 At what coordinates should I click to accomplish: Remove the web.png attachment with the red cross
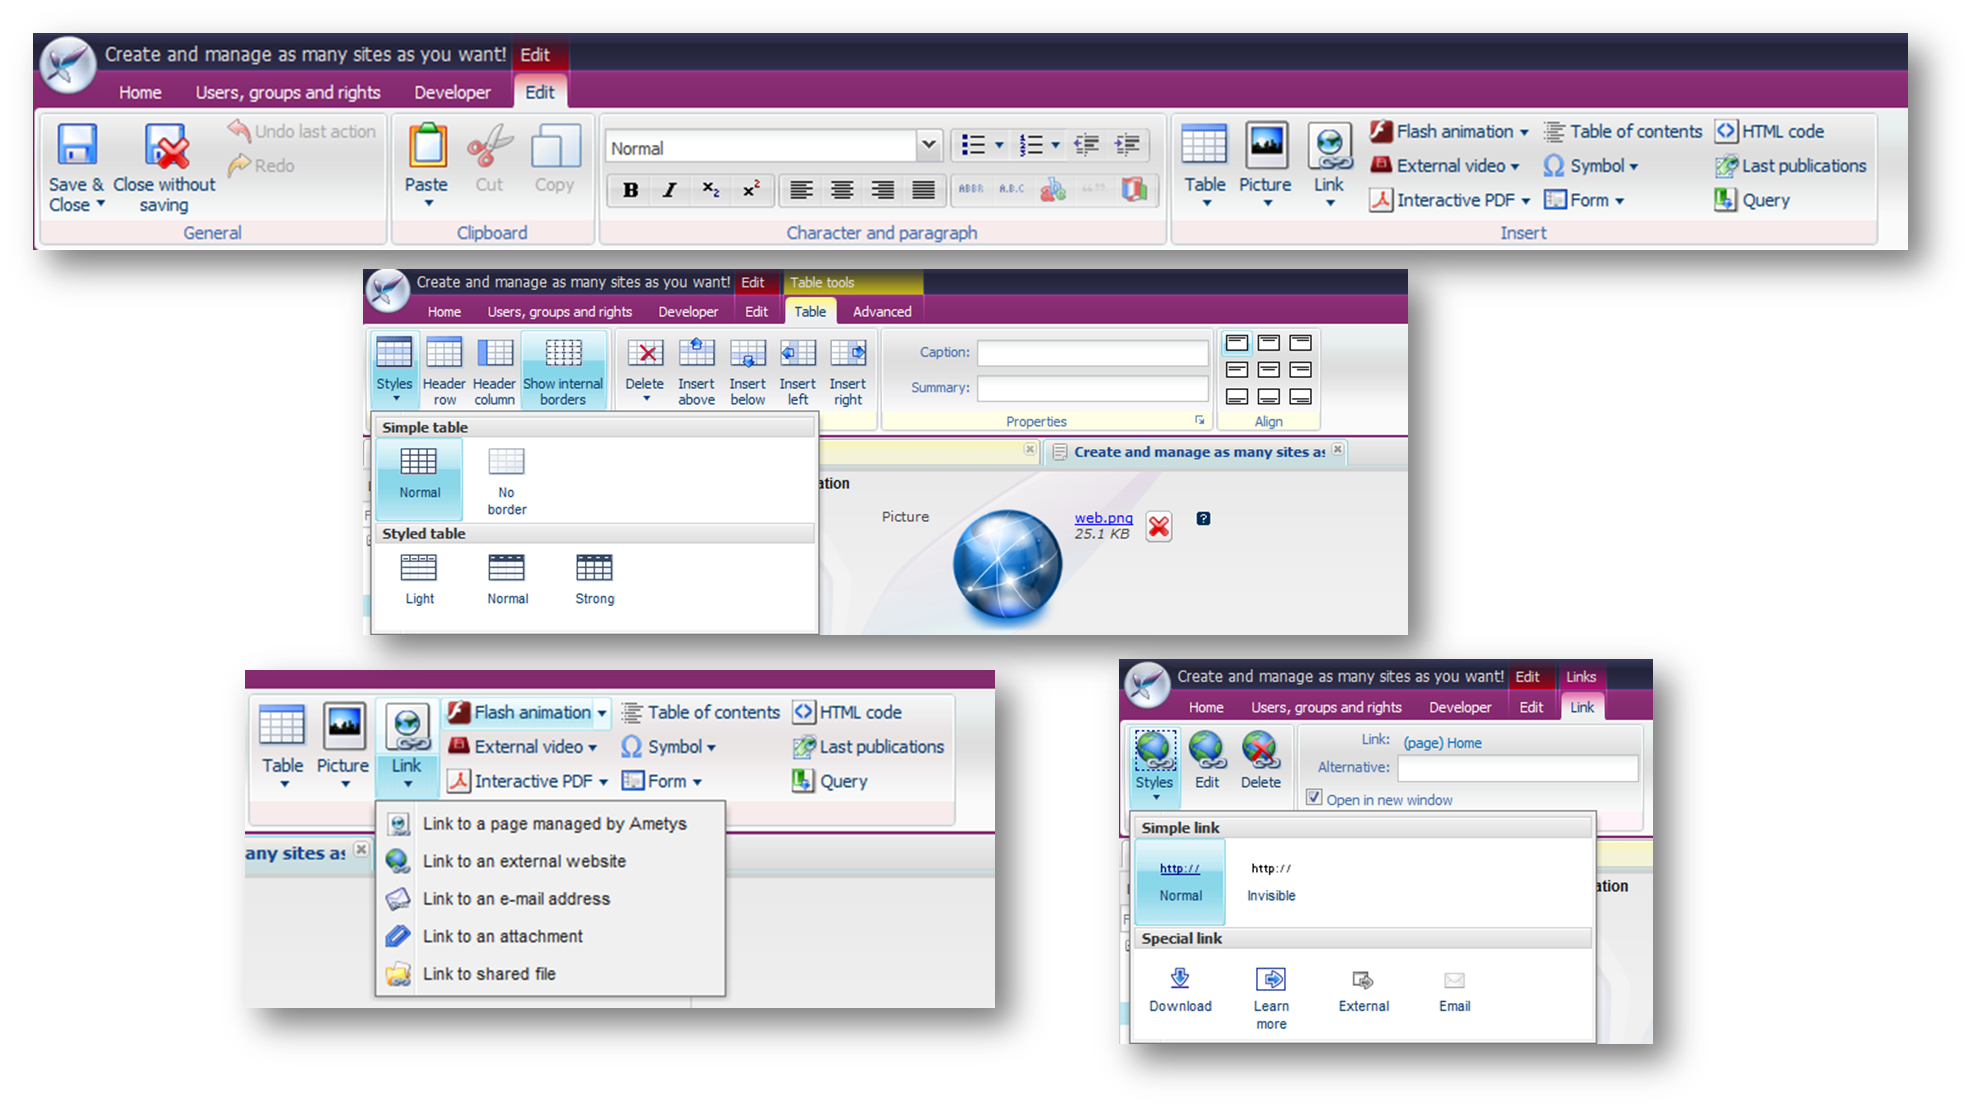[1158, 526]
